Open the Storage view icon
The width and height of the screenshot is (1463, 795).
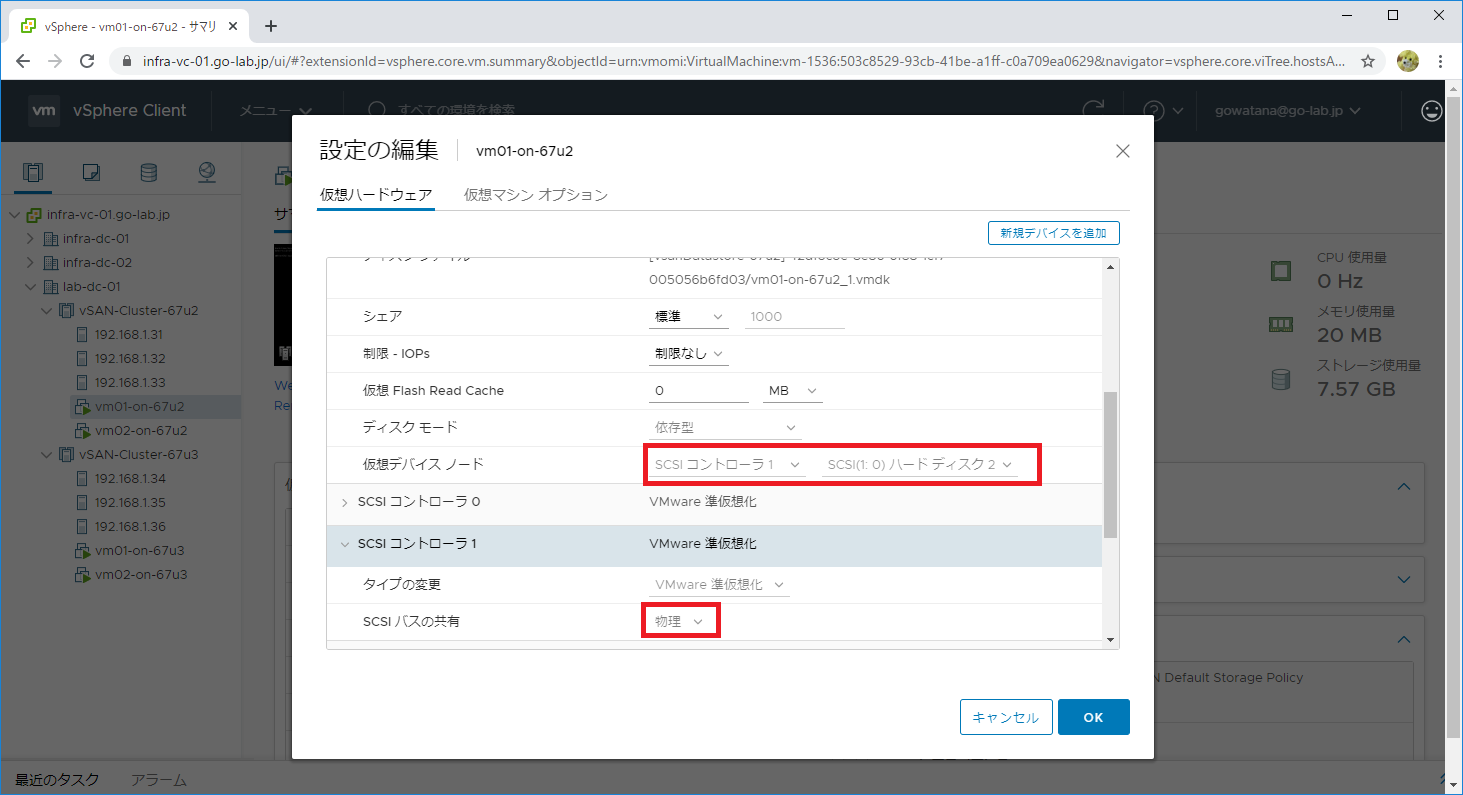point(148,172)
